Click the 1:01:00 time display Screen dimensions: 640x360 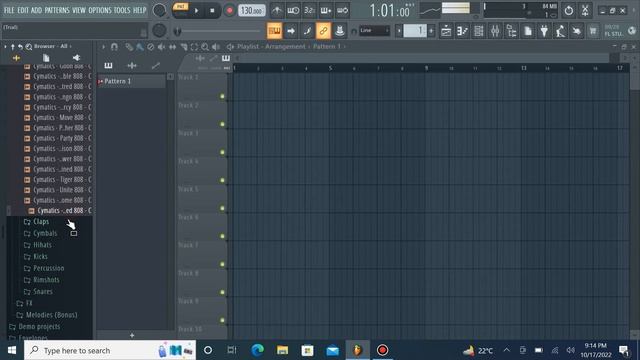point(390,11)
